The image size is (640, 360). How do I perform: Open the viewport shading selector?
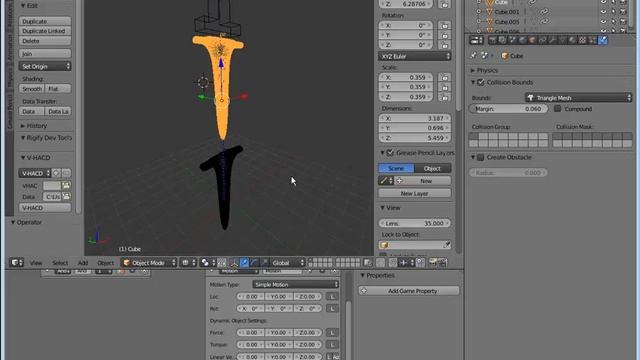point(189,262)
